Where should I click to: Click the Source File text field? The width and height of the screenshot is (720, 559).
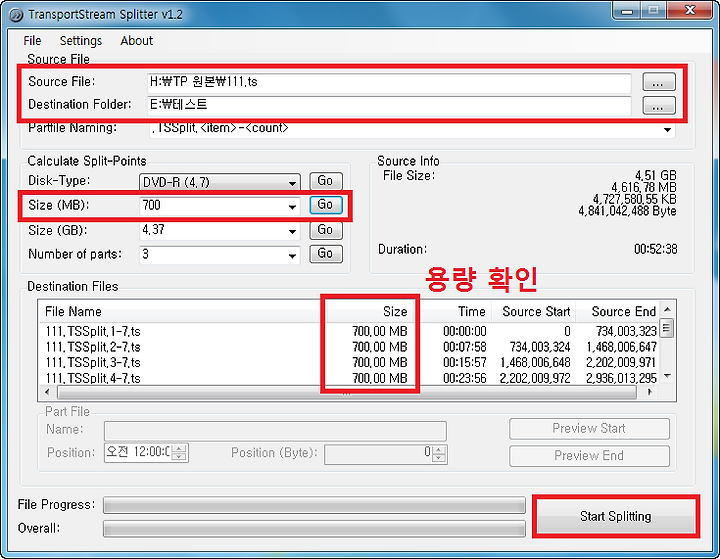(x=389, y=82)
